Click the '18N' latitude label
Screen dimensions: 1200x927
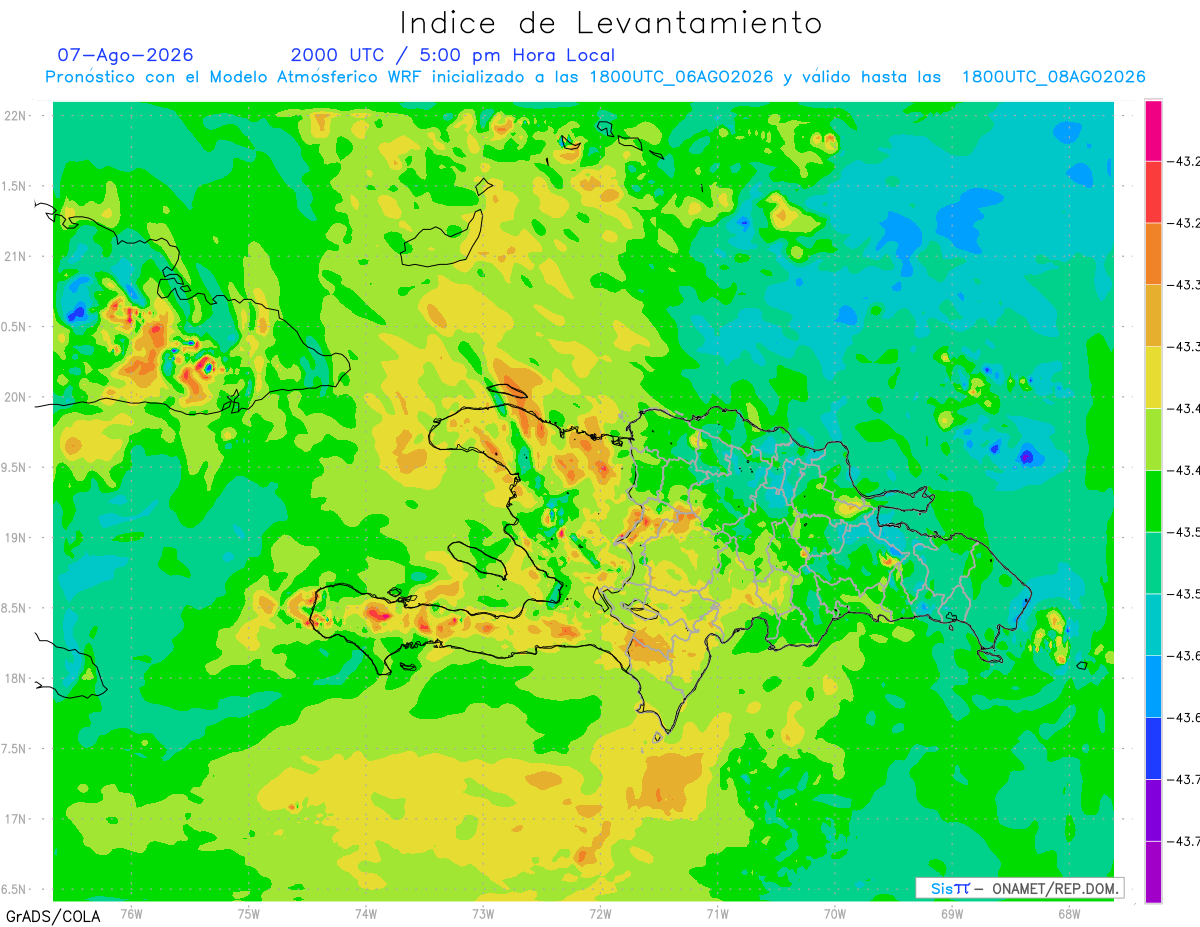click(16, 679)
